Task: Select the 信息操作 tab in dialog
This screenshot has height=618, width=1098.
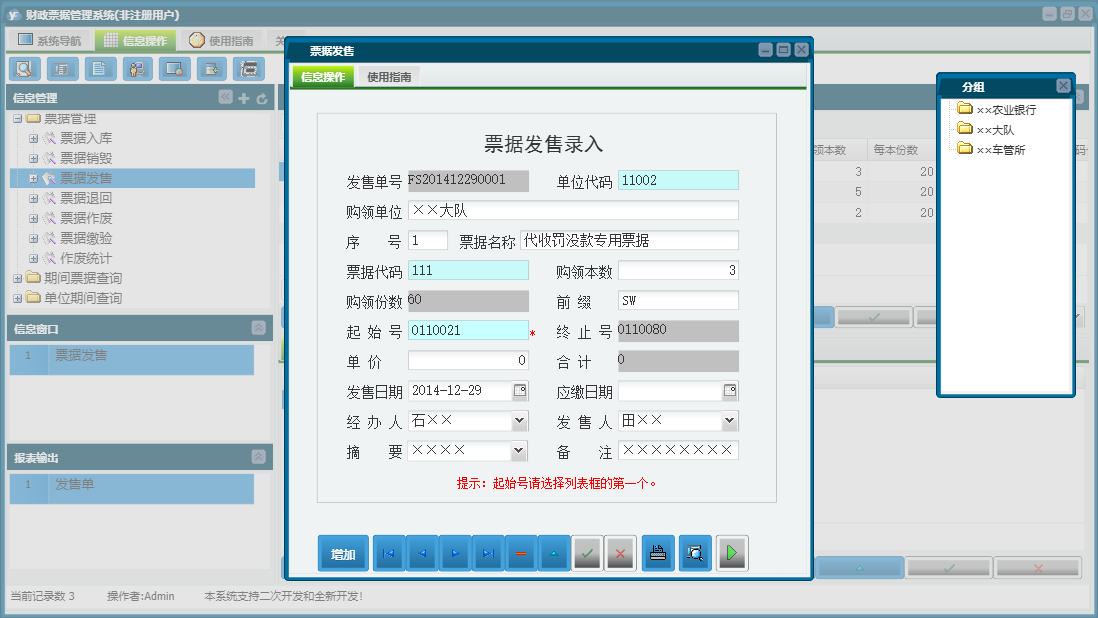Action: click(323, 77)
